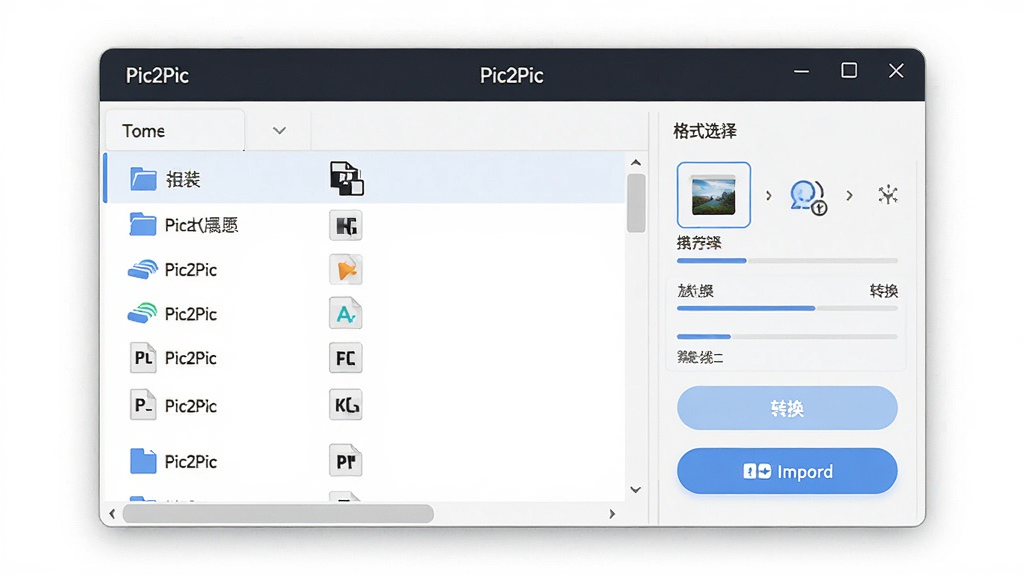The width and height of the screenshot is (1024, 576).
Task: Click the sparkle network icon
Action: pyautogui.click(x=888, y=195)
